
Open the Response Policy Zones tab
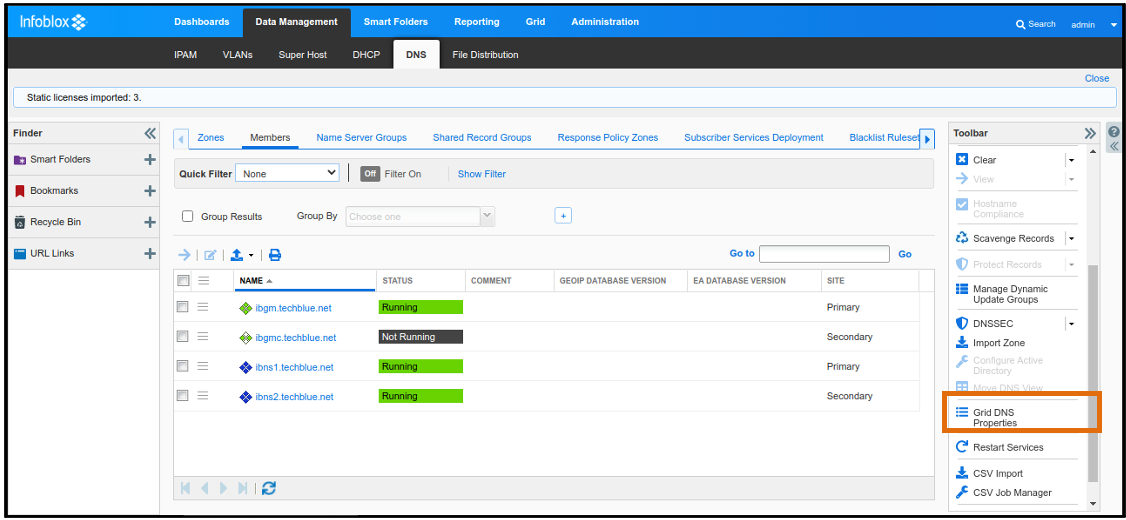(608, 137)
